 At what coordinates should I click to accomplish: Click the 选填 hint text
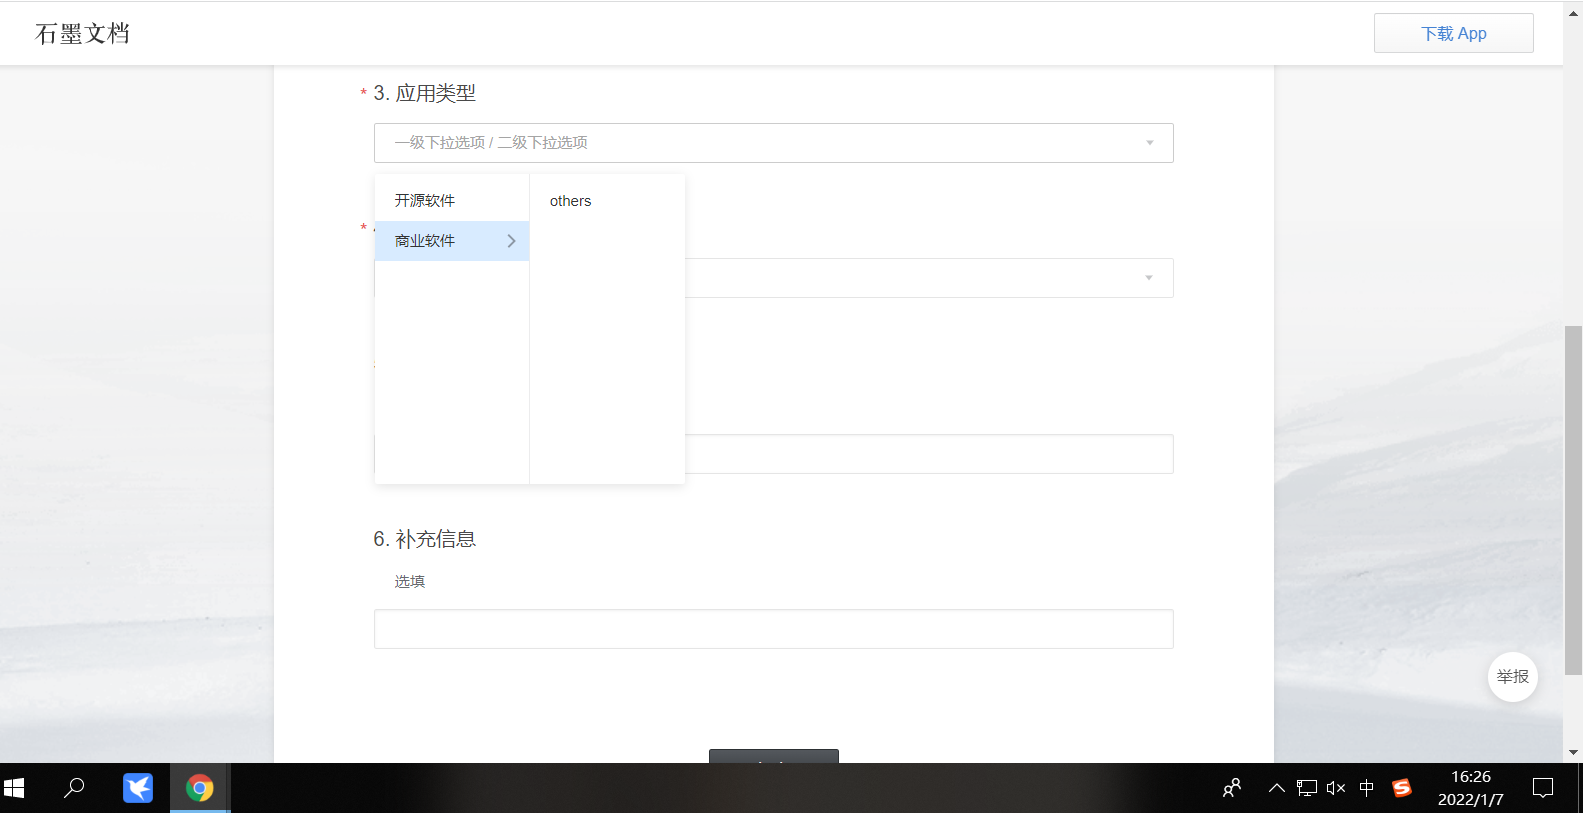pyautogui.click(x=410, y=582)
